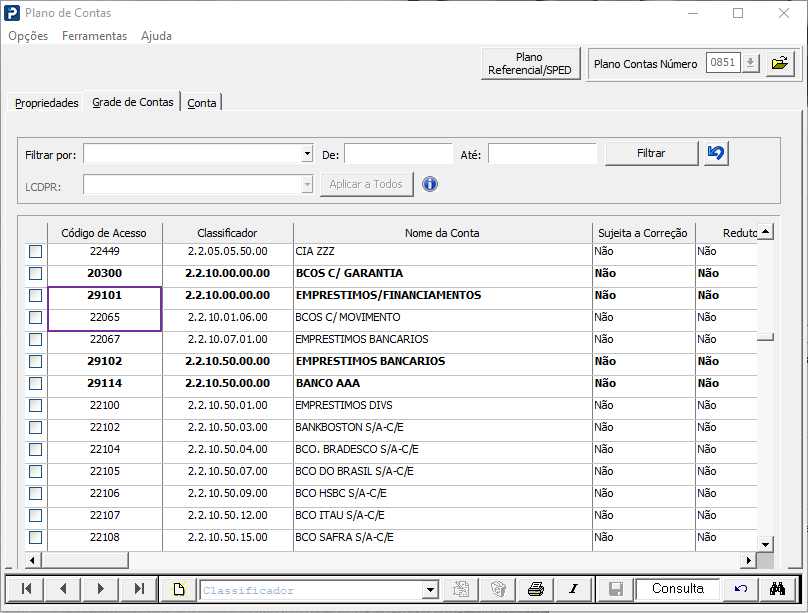Screen dimensions: 808x613
Task: Check the box for account 22067
Action: point(36,339)
